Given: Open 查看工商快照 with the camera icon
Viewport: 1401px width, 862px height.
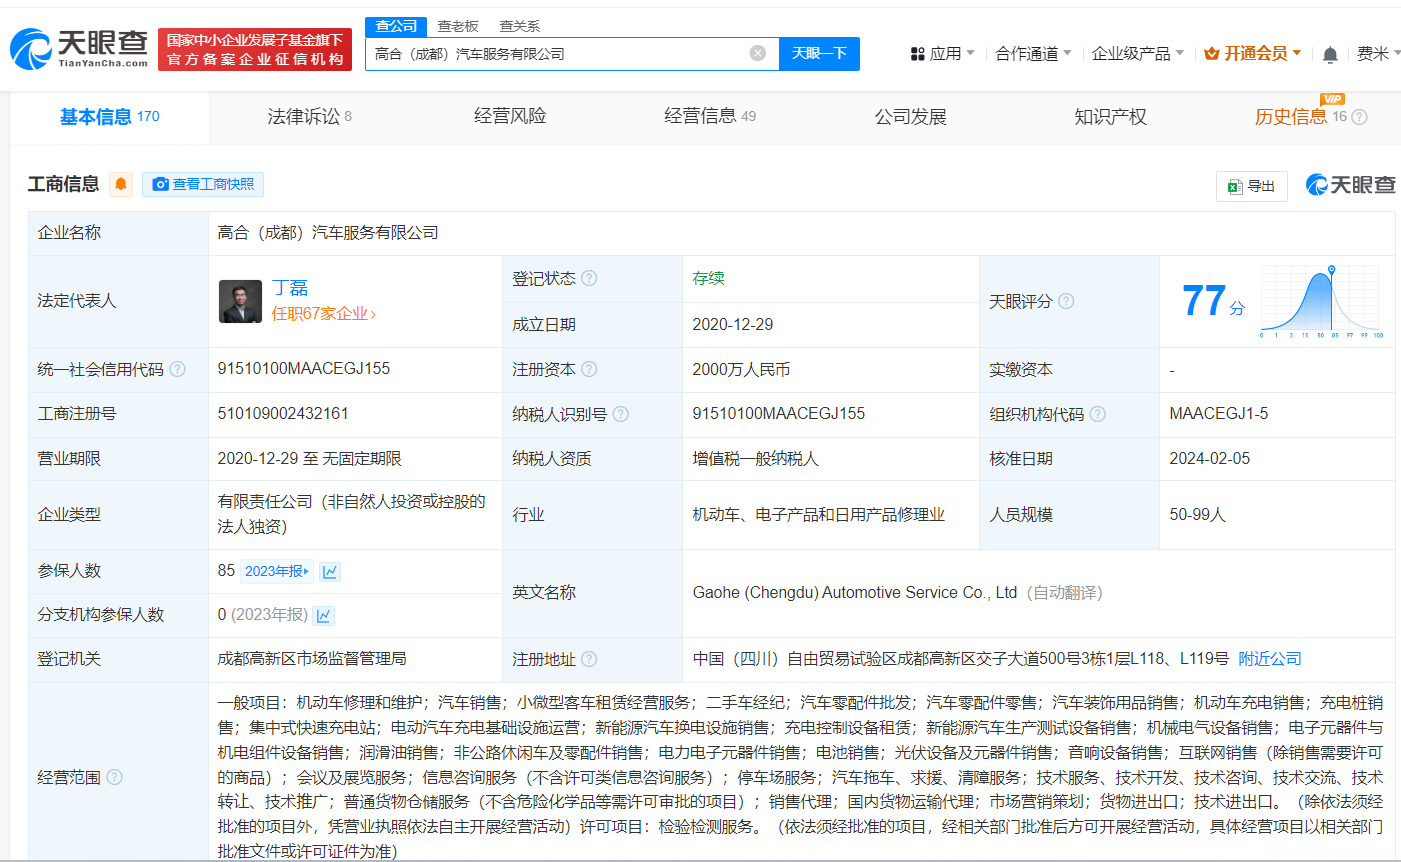Looking at the screenshot, I should pyautogui.click(x=202, y=184).
